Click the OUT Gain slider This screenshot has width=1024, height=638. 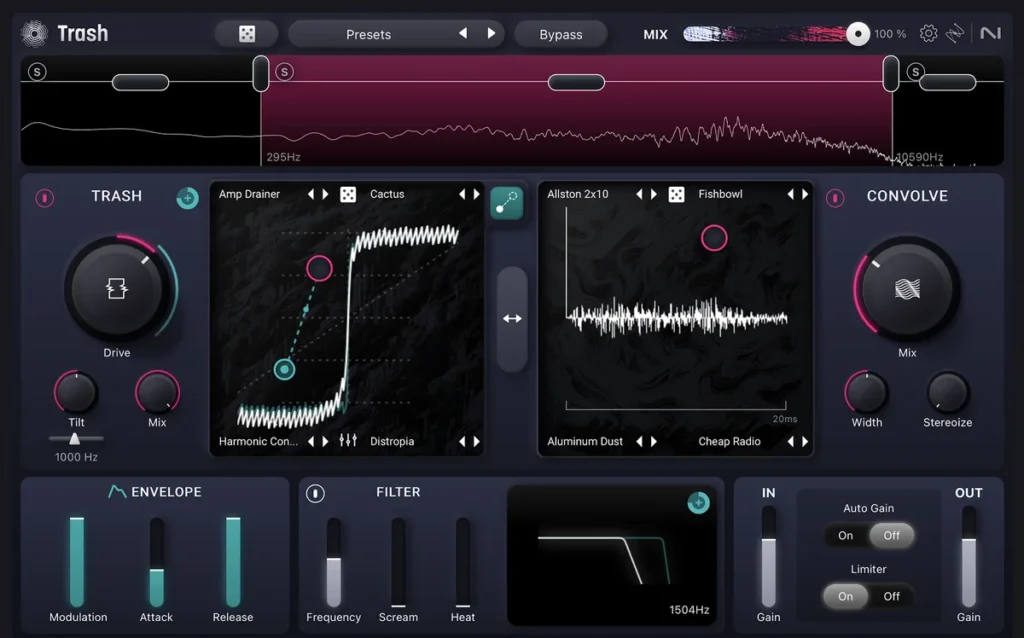[968, 557]
